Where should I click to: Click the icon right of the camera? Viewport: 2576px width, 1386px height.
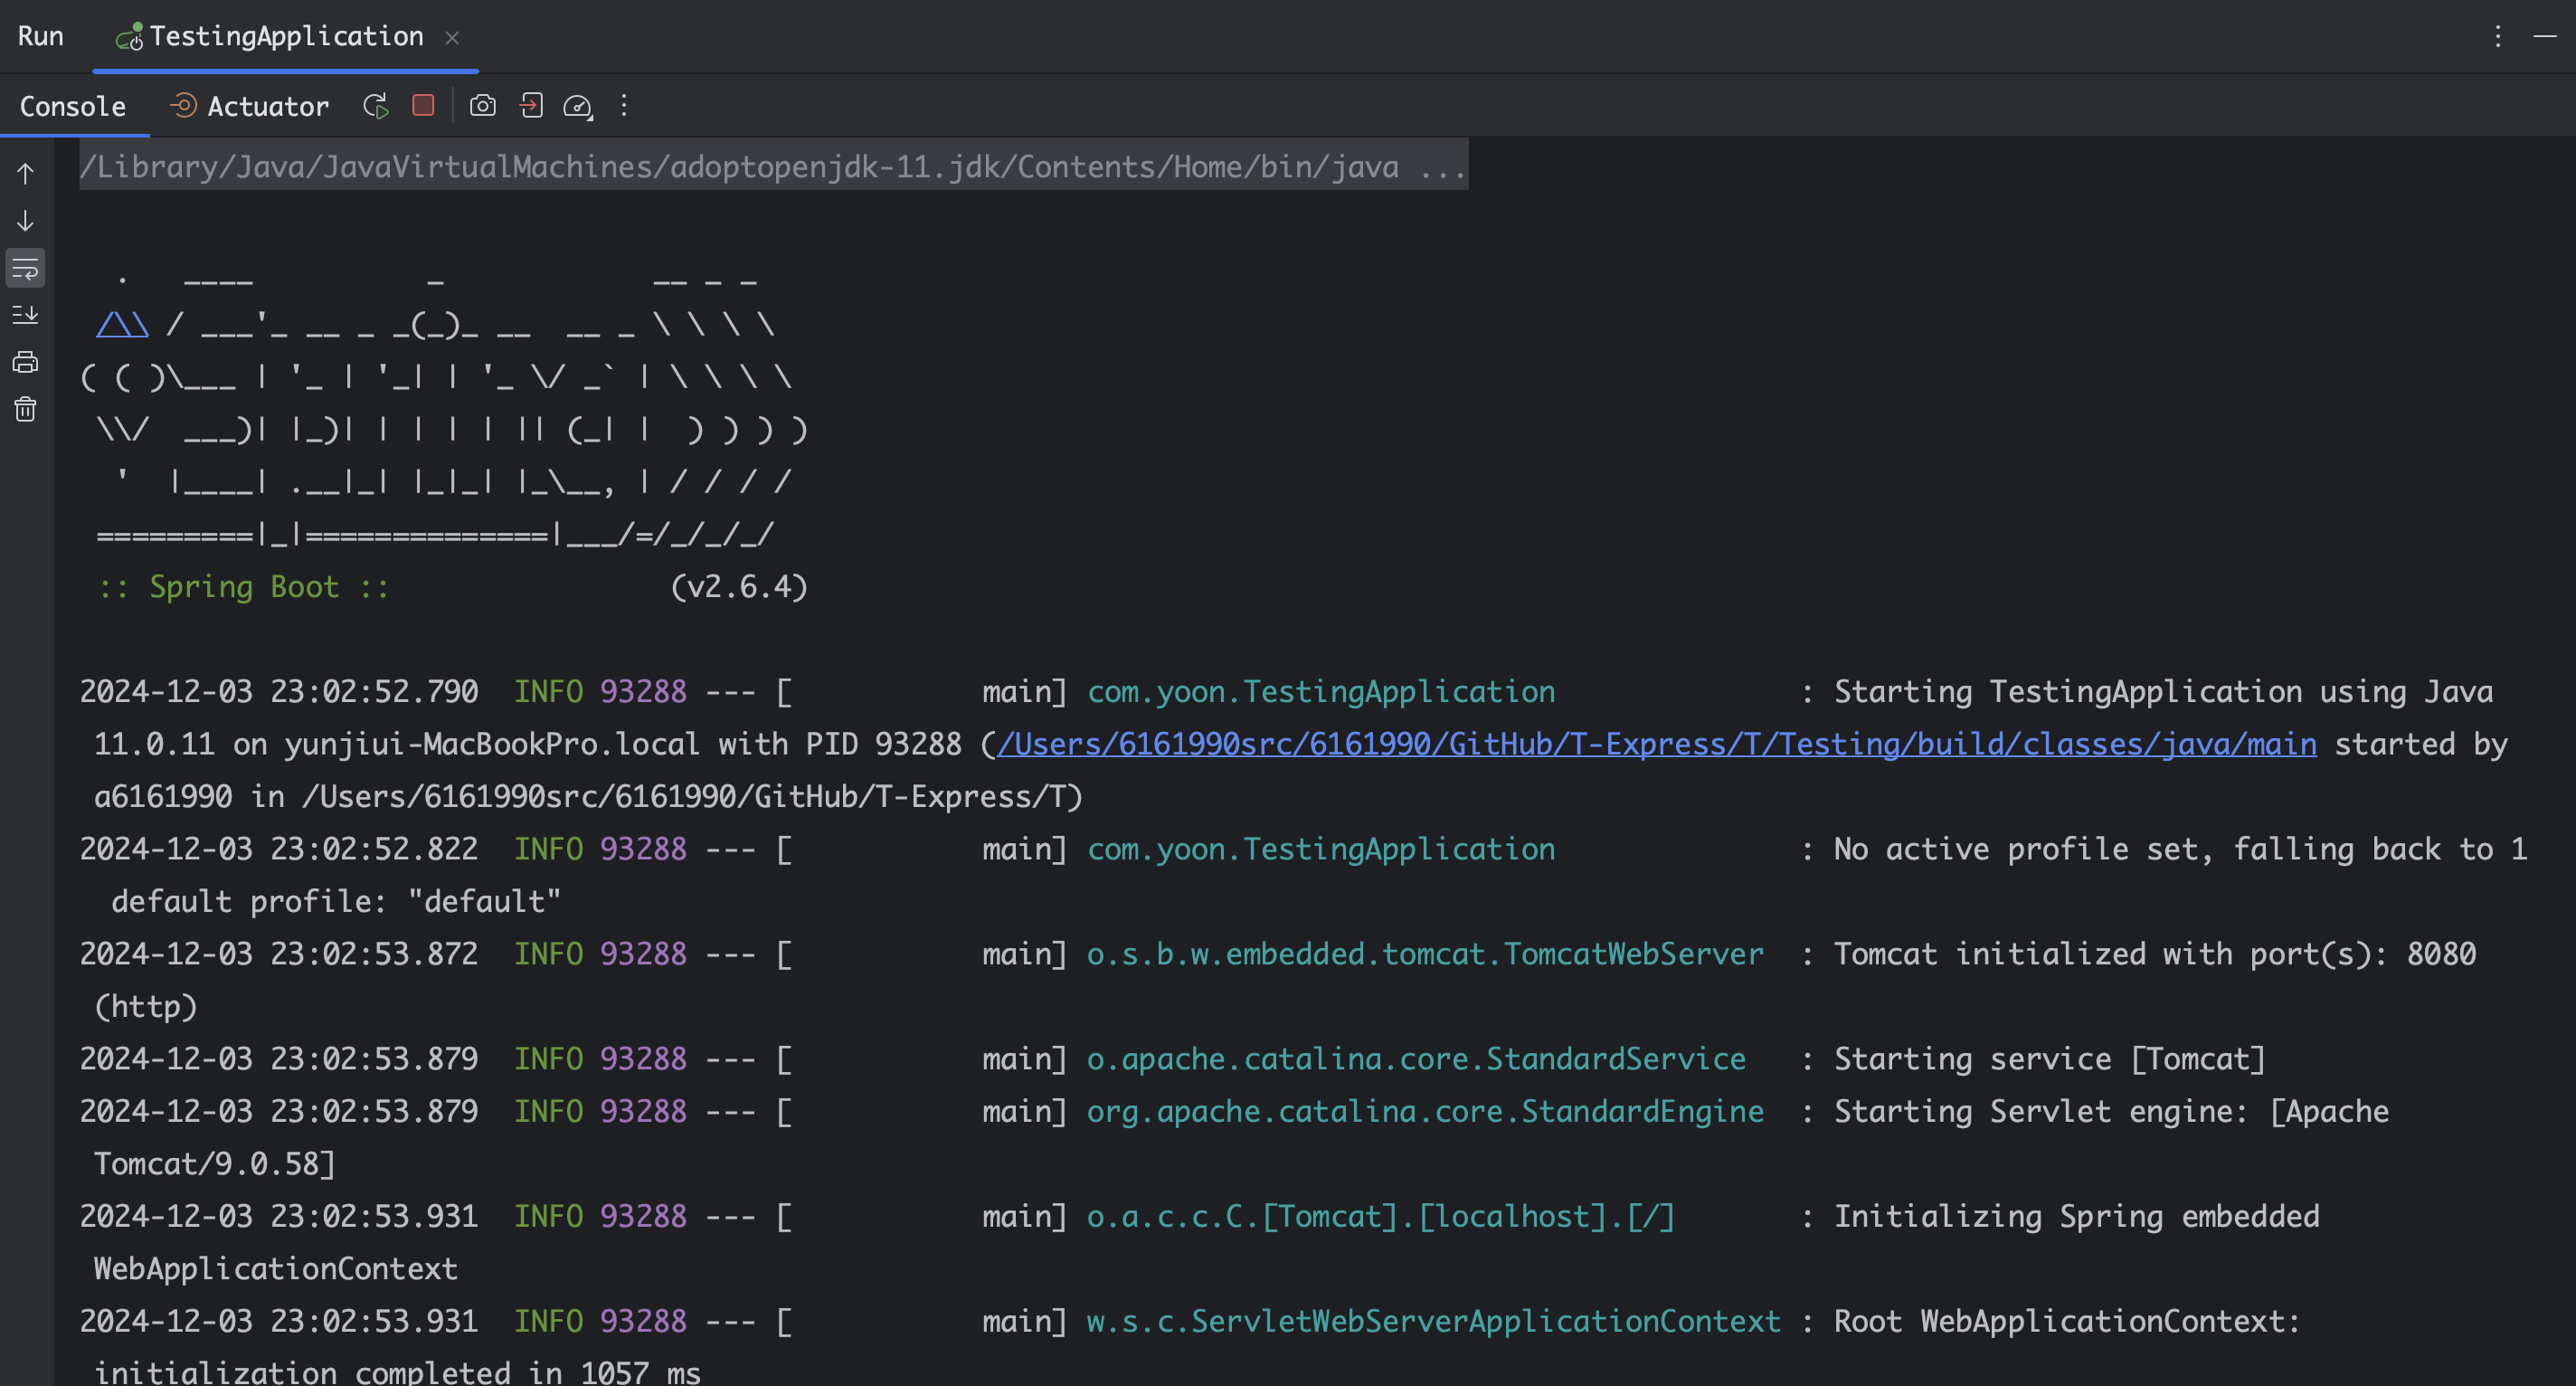(531, 106)
